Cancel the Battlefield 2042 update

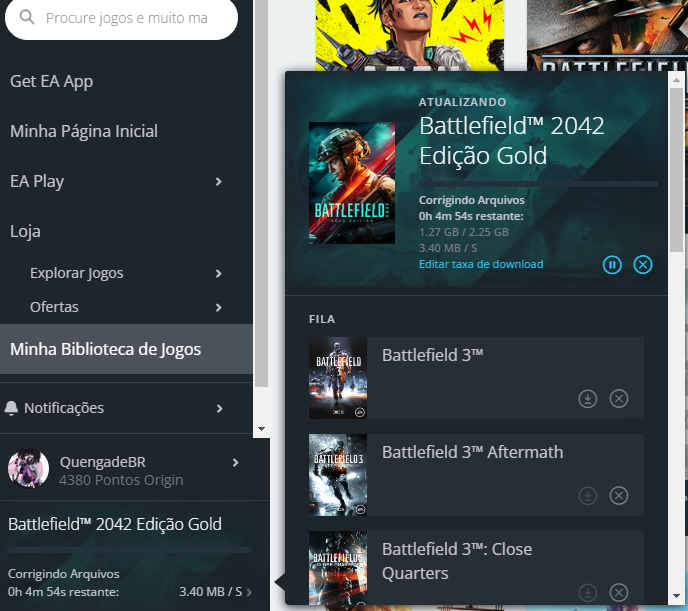coord(643,264)
